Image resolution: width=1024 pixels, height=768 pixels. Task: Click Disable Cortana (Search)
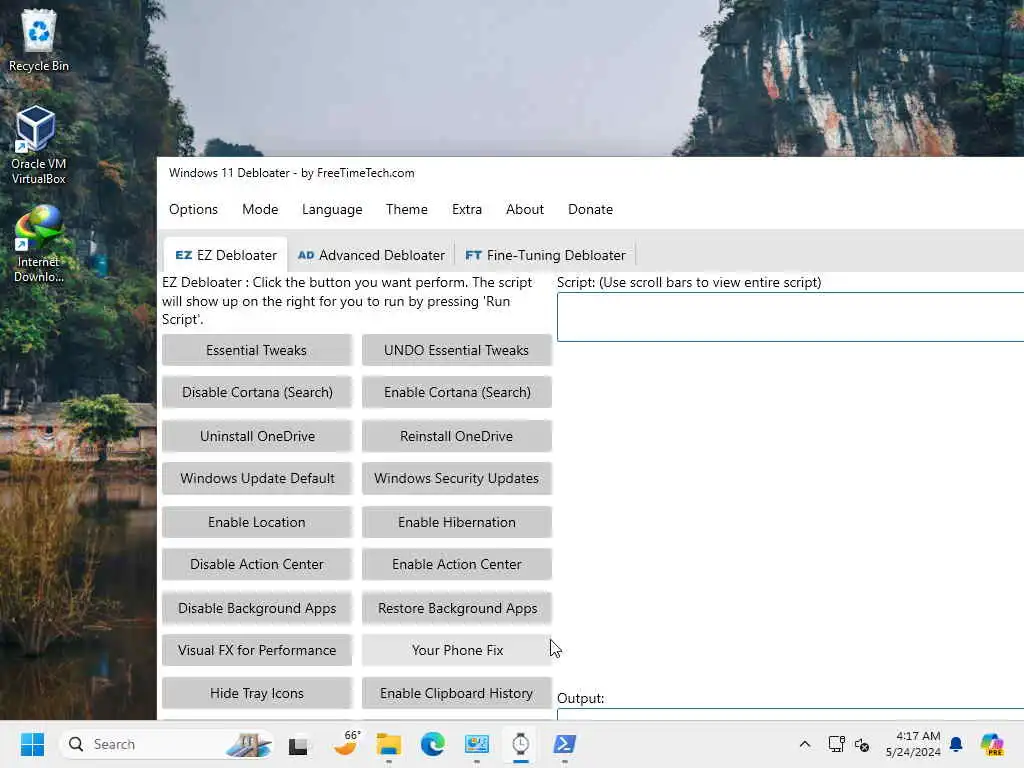(257, 392)
